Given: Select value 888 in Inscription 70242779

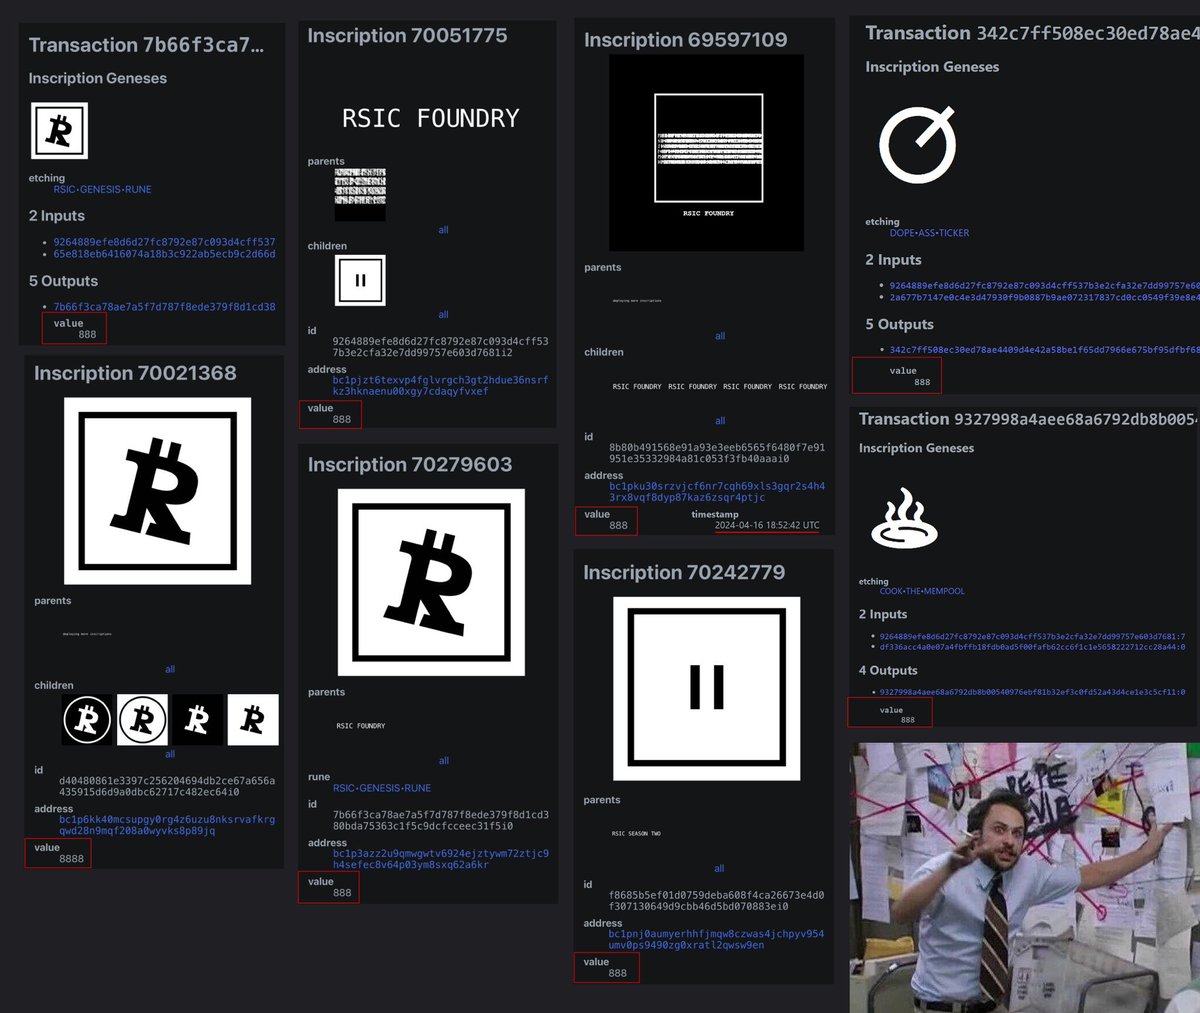Looking at the screenshot, I should point(618,973).
